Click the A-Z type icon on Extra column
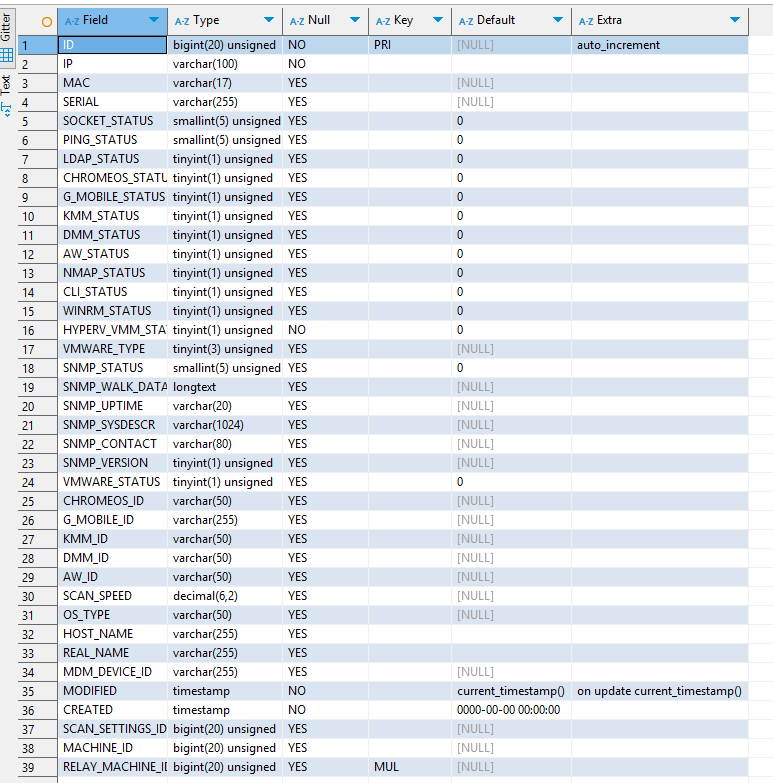 click(x=586, y=21)
